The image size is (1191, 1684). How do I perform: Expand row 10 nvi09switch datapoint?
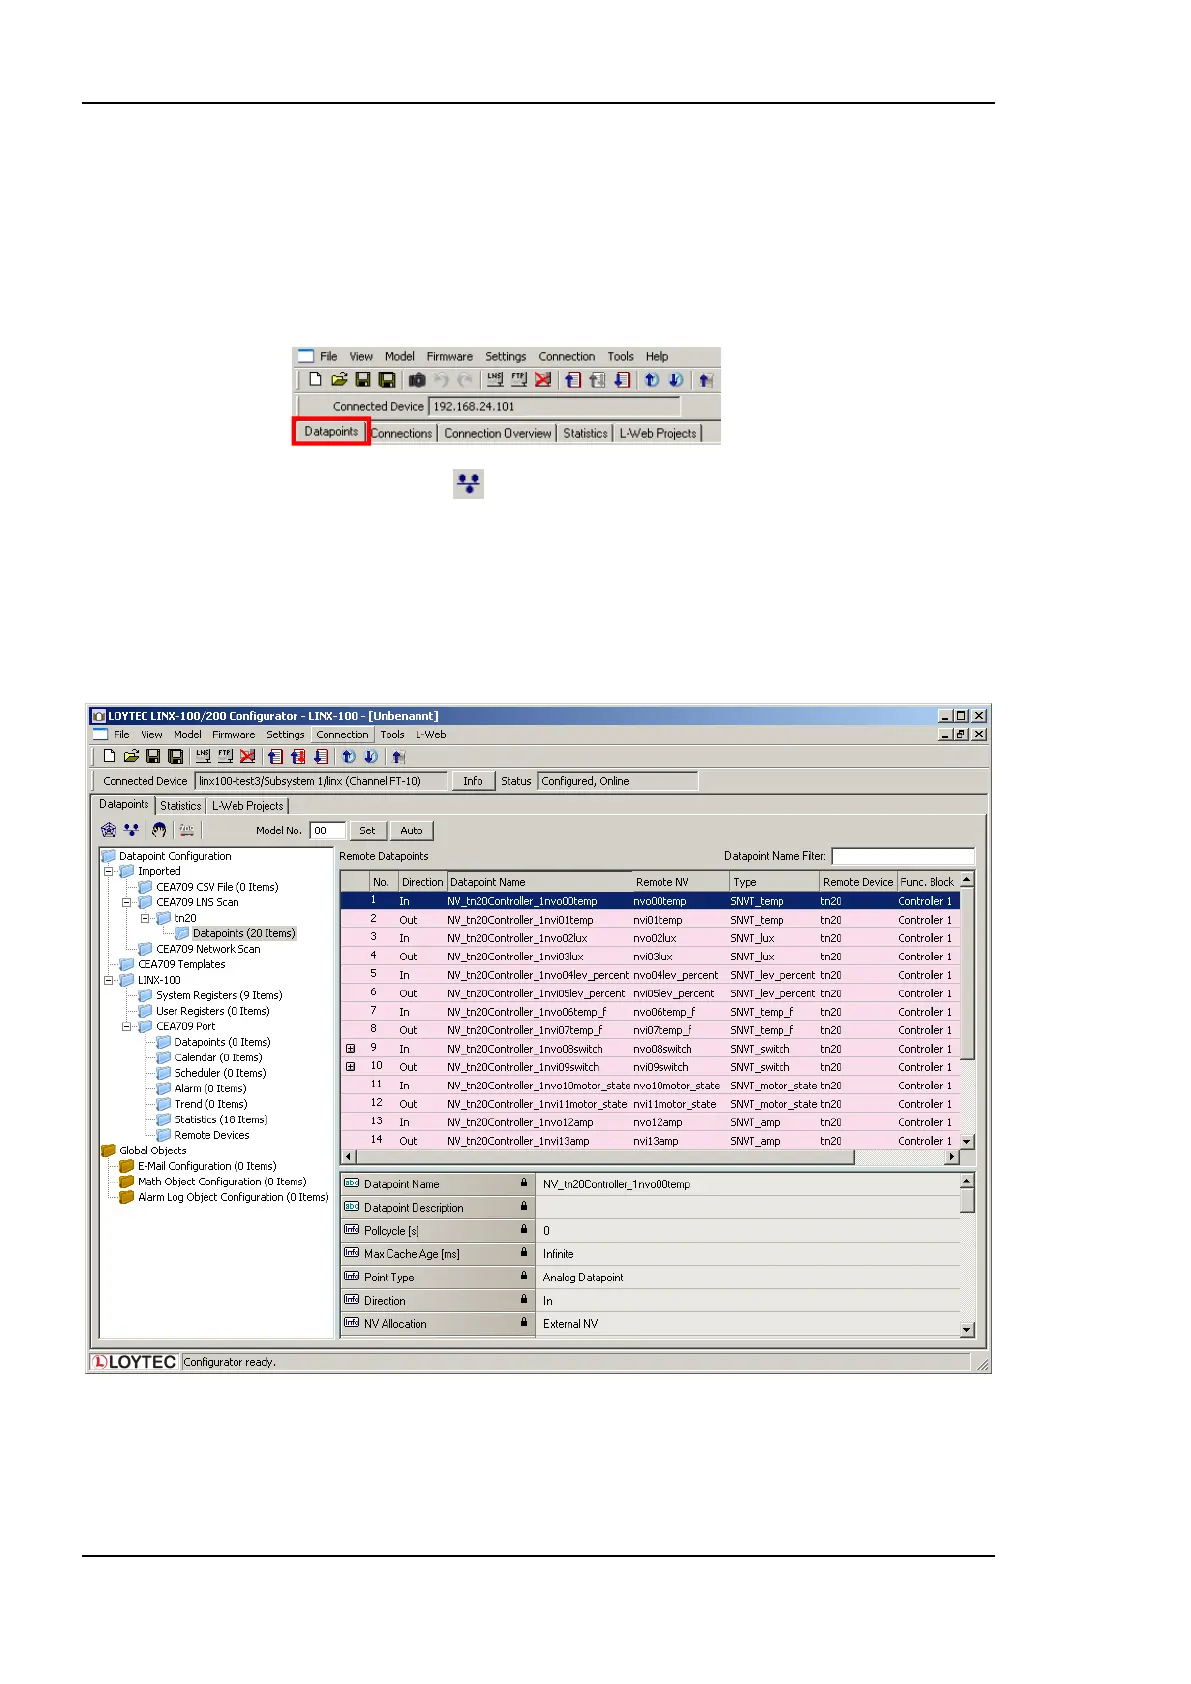(350, 1067)
